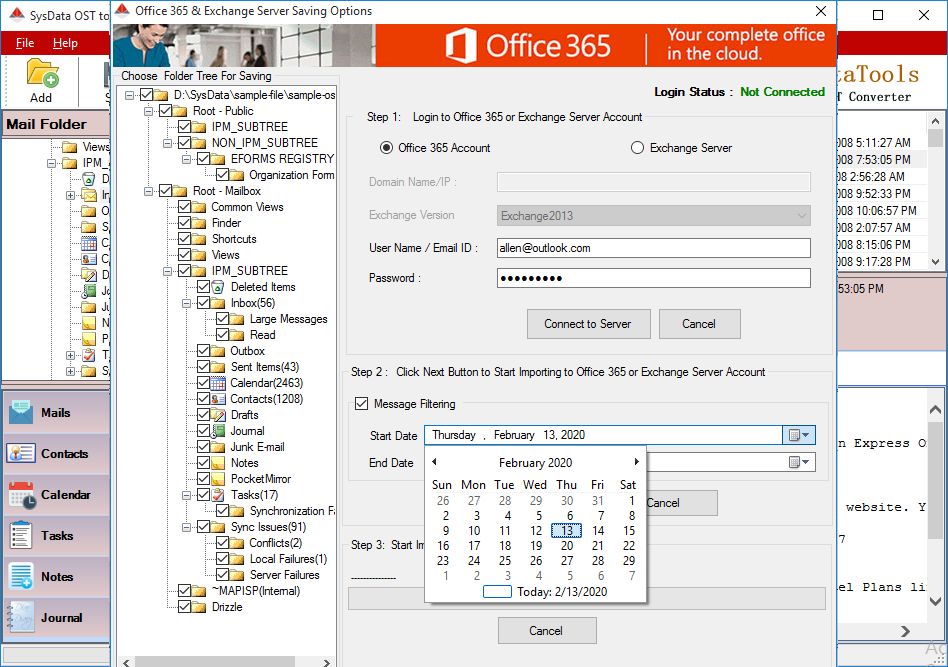
Task: Click the Step 3 import progress bar
Action: click(586, 599)
